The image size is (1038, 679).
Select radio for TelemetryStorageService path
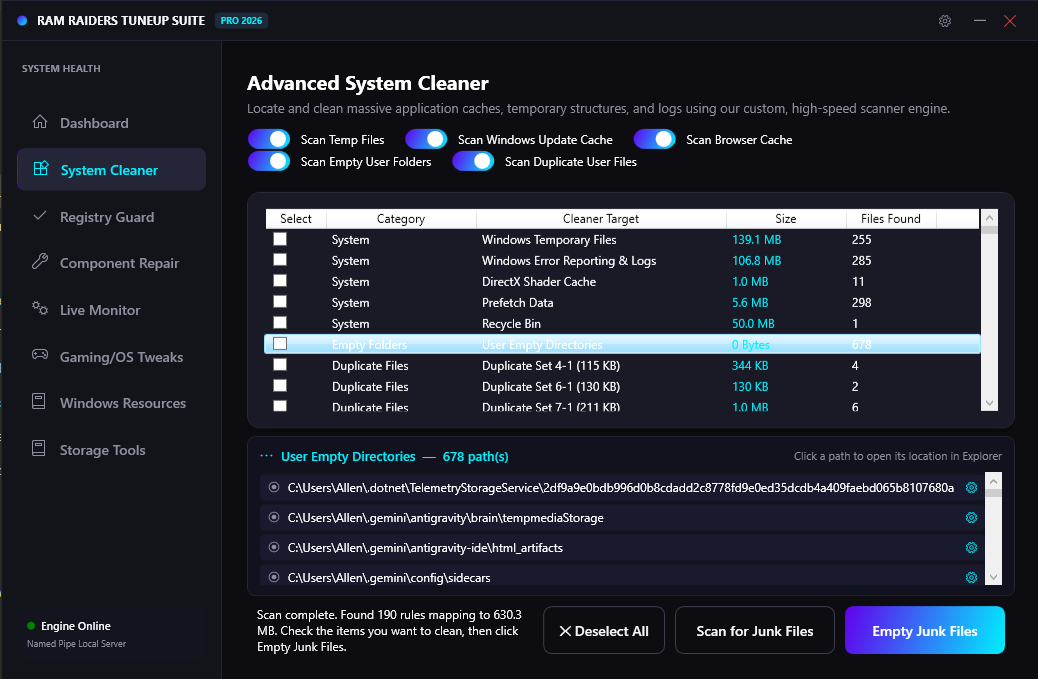tap(274, 487)
